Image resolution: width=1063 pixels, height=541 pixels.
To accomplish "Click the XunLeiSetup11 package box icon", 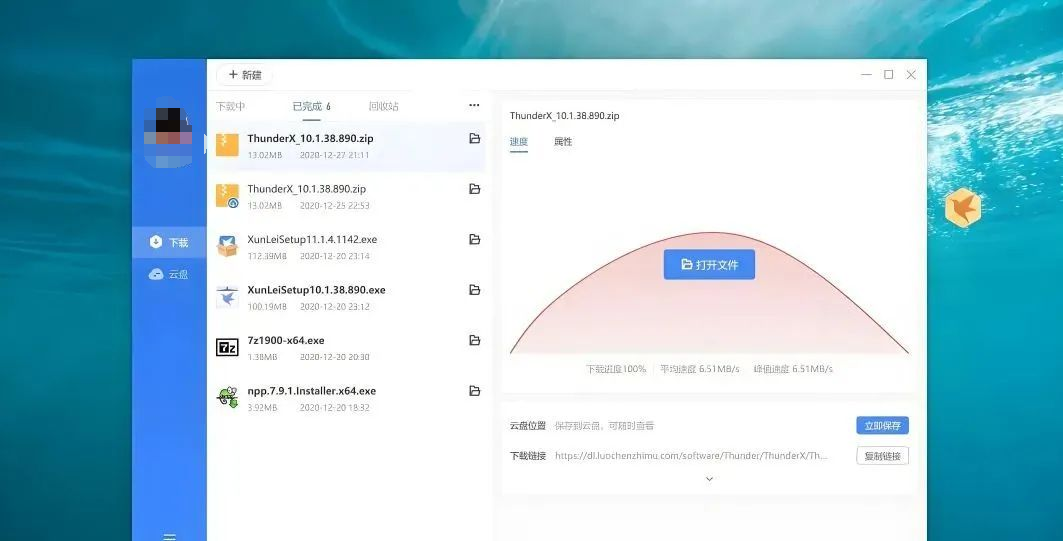I will click(227, 246).
